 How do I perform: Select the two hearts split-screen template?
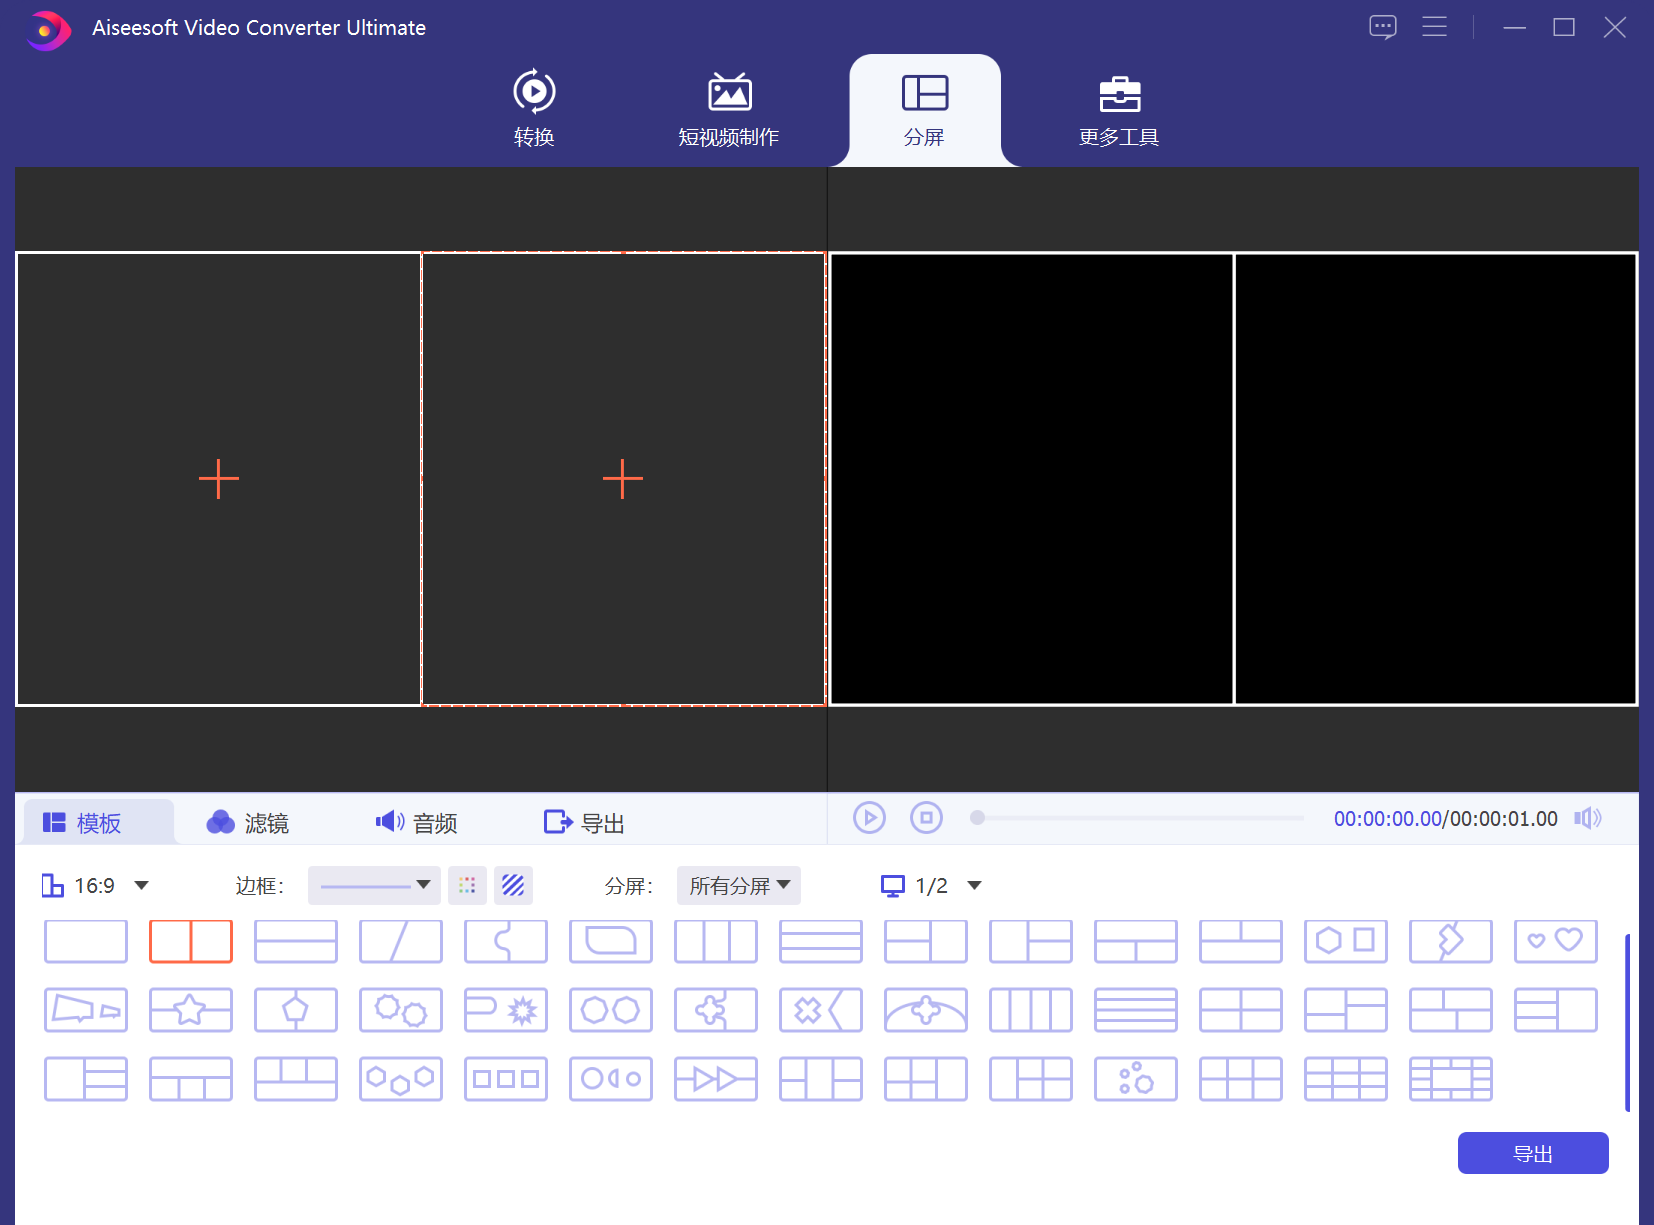pos(1555,941)
